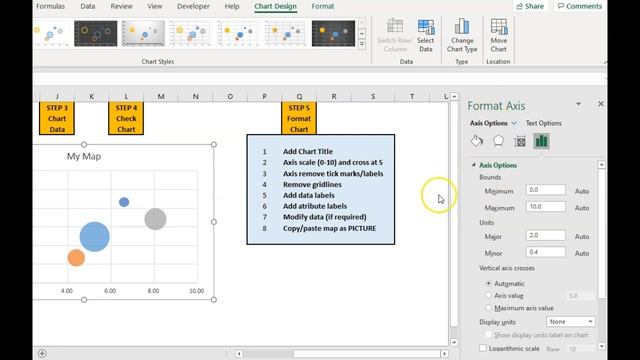The width and height of the screenshot is (640, 360).
Task: Click the 10.00 axis label
Action: coord(196,291)
